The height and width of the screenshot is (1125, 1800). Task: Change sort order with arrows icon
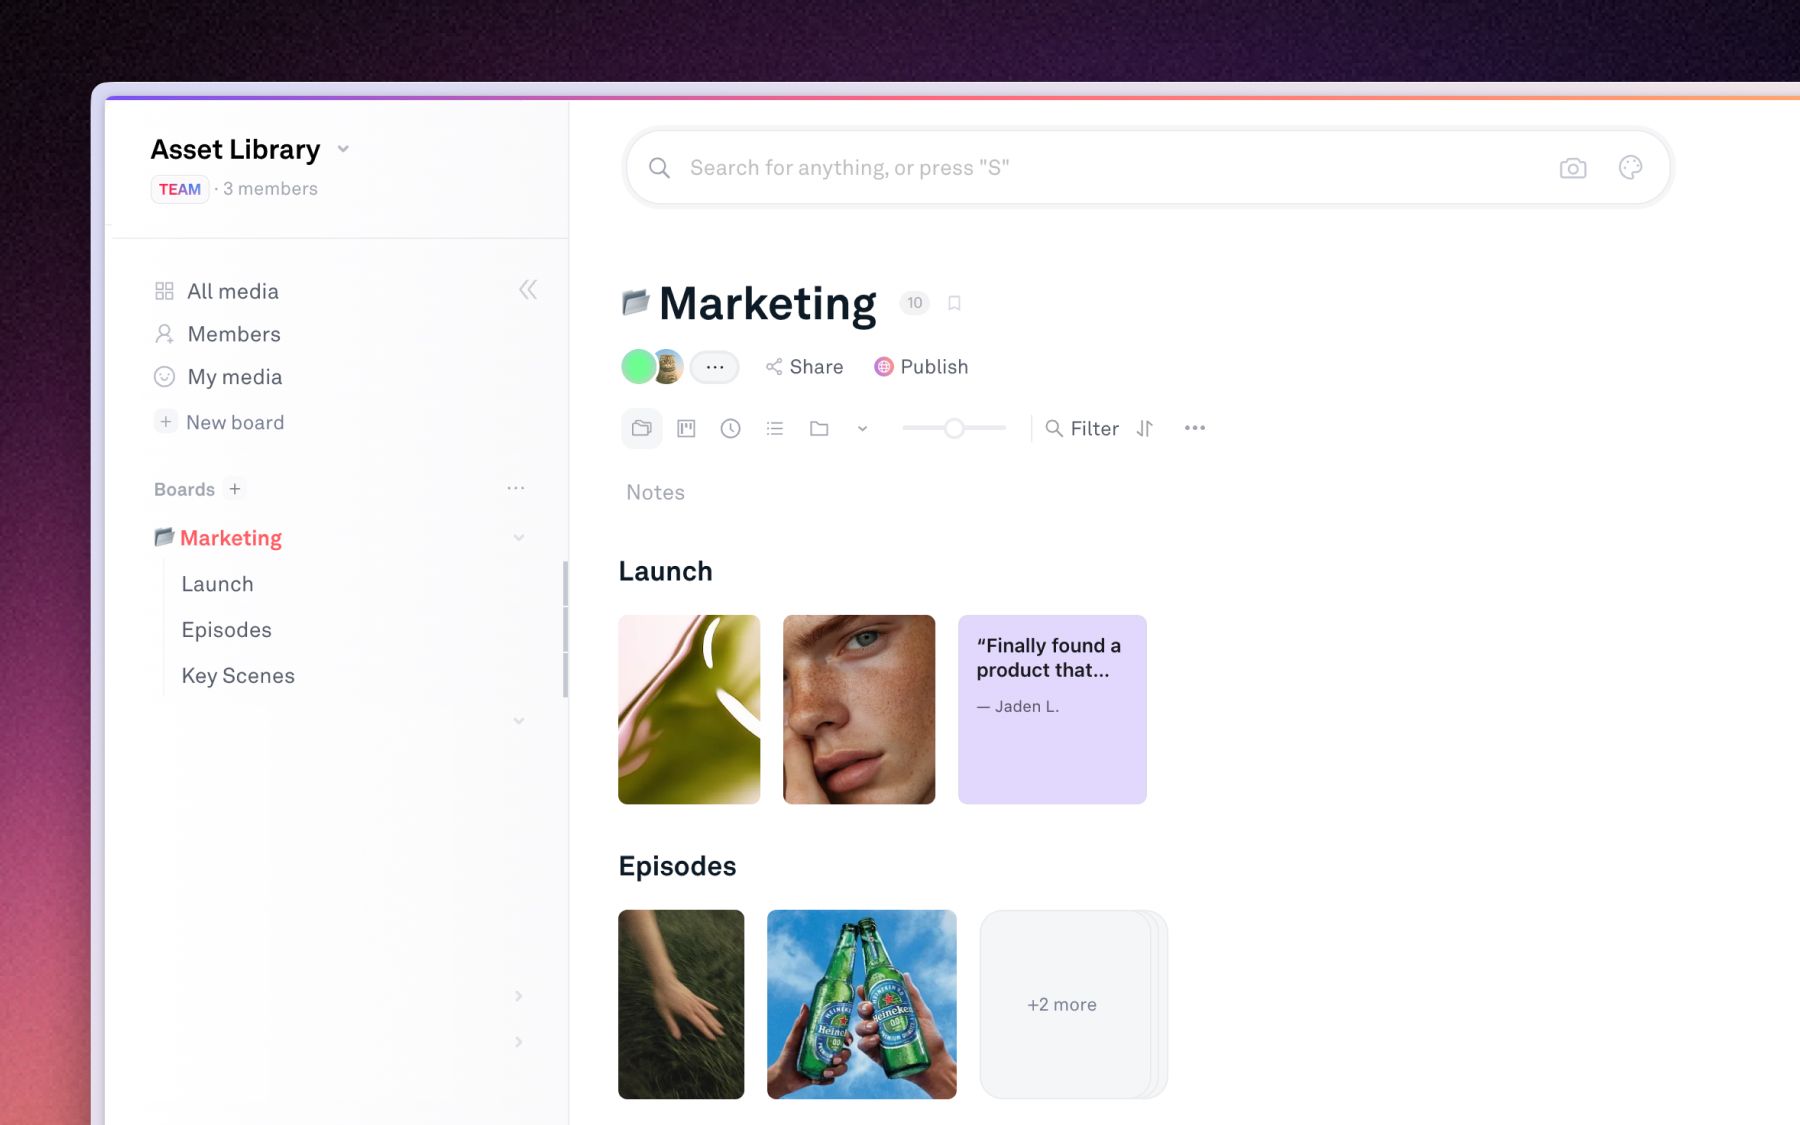pos(1145,428)
